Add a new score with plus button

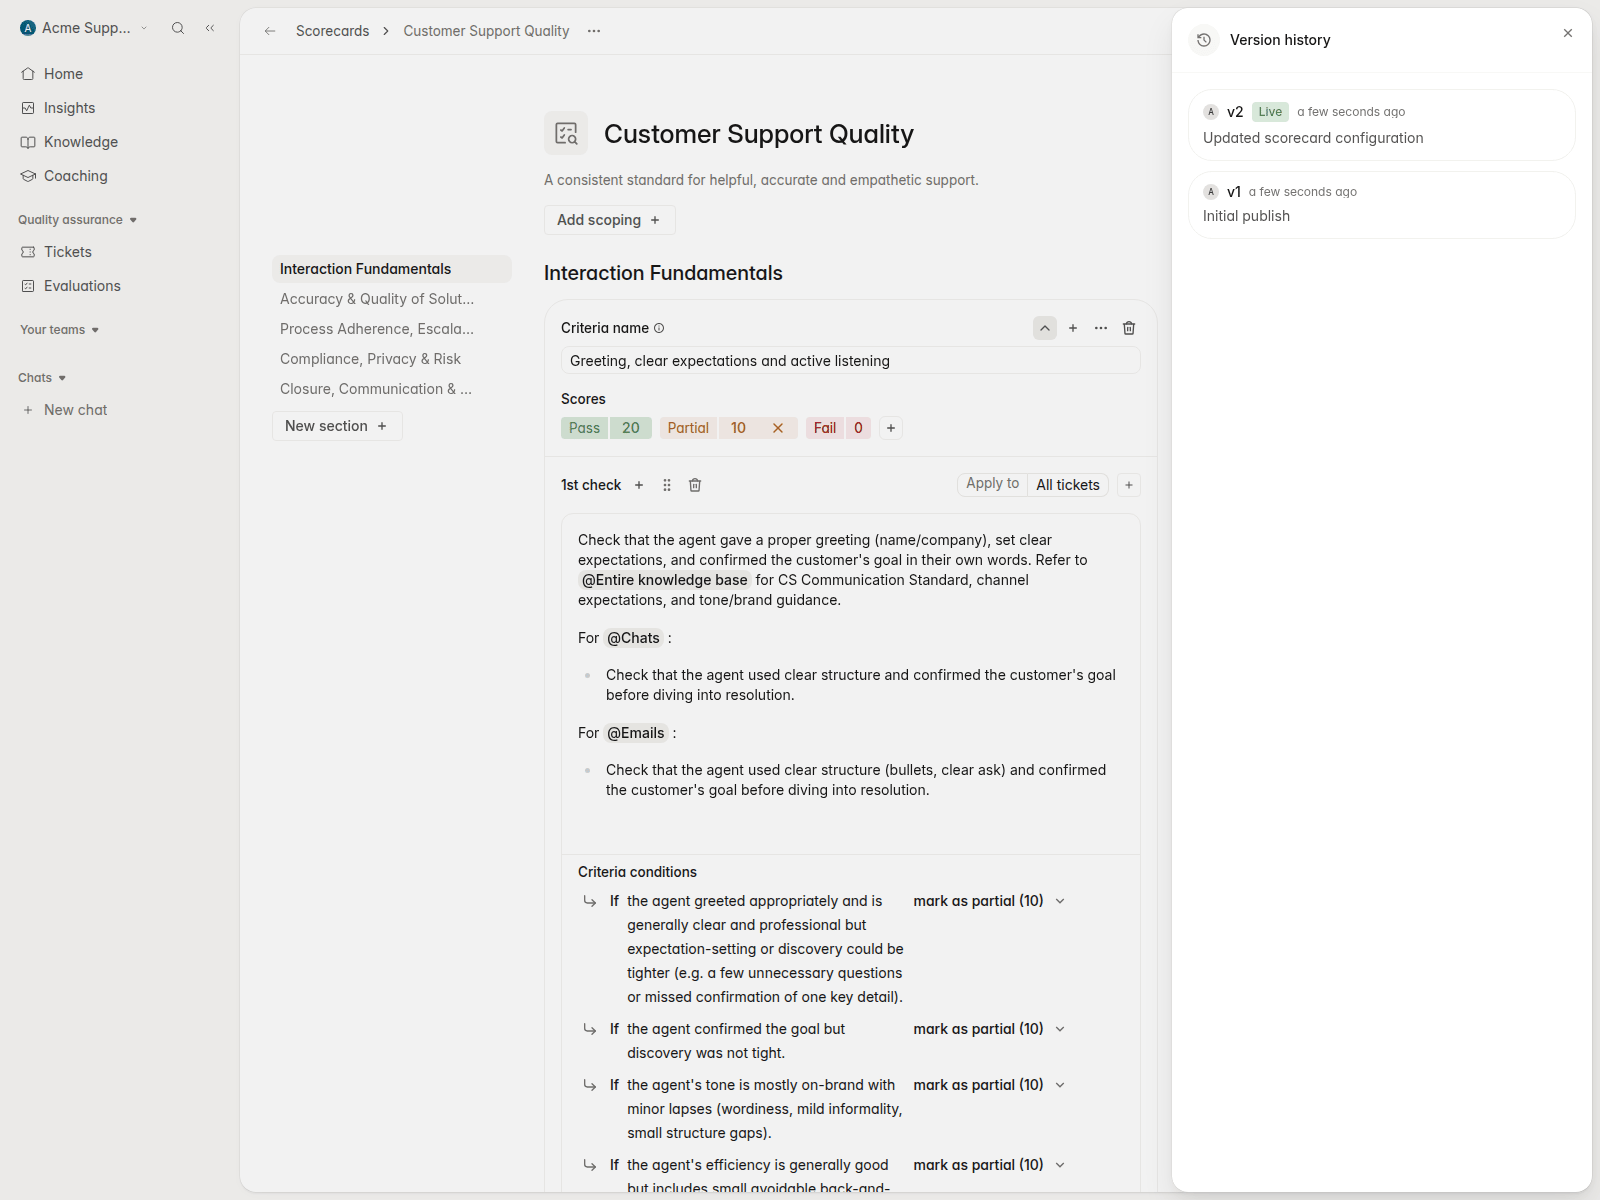891,428
